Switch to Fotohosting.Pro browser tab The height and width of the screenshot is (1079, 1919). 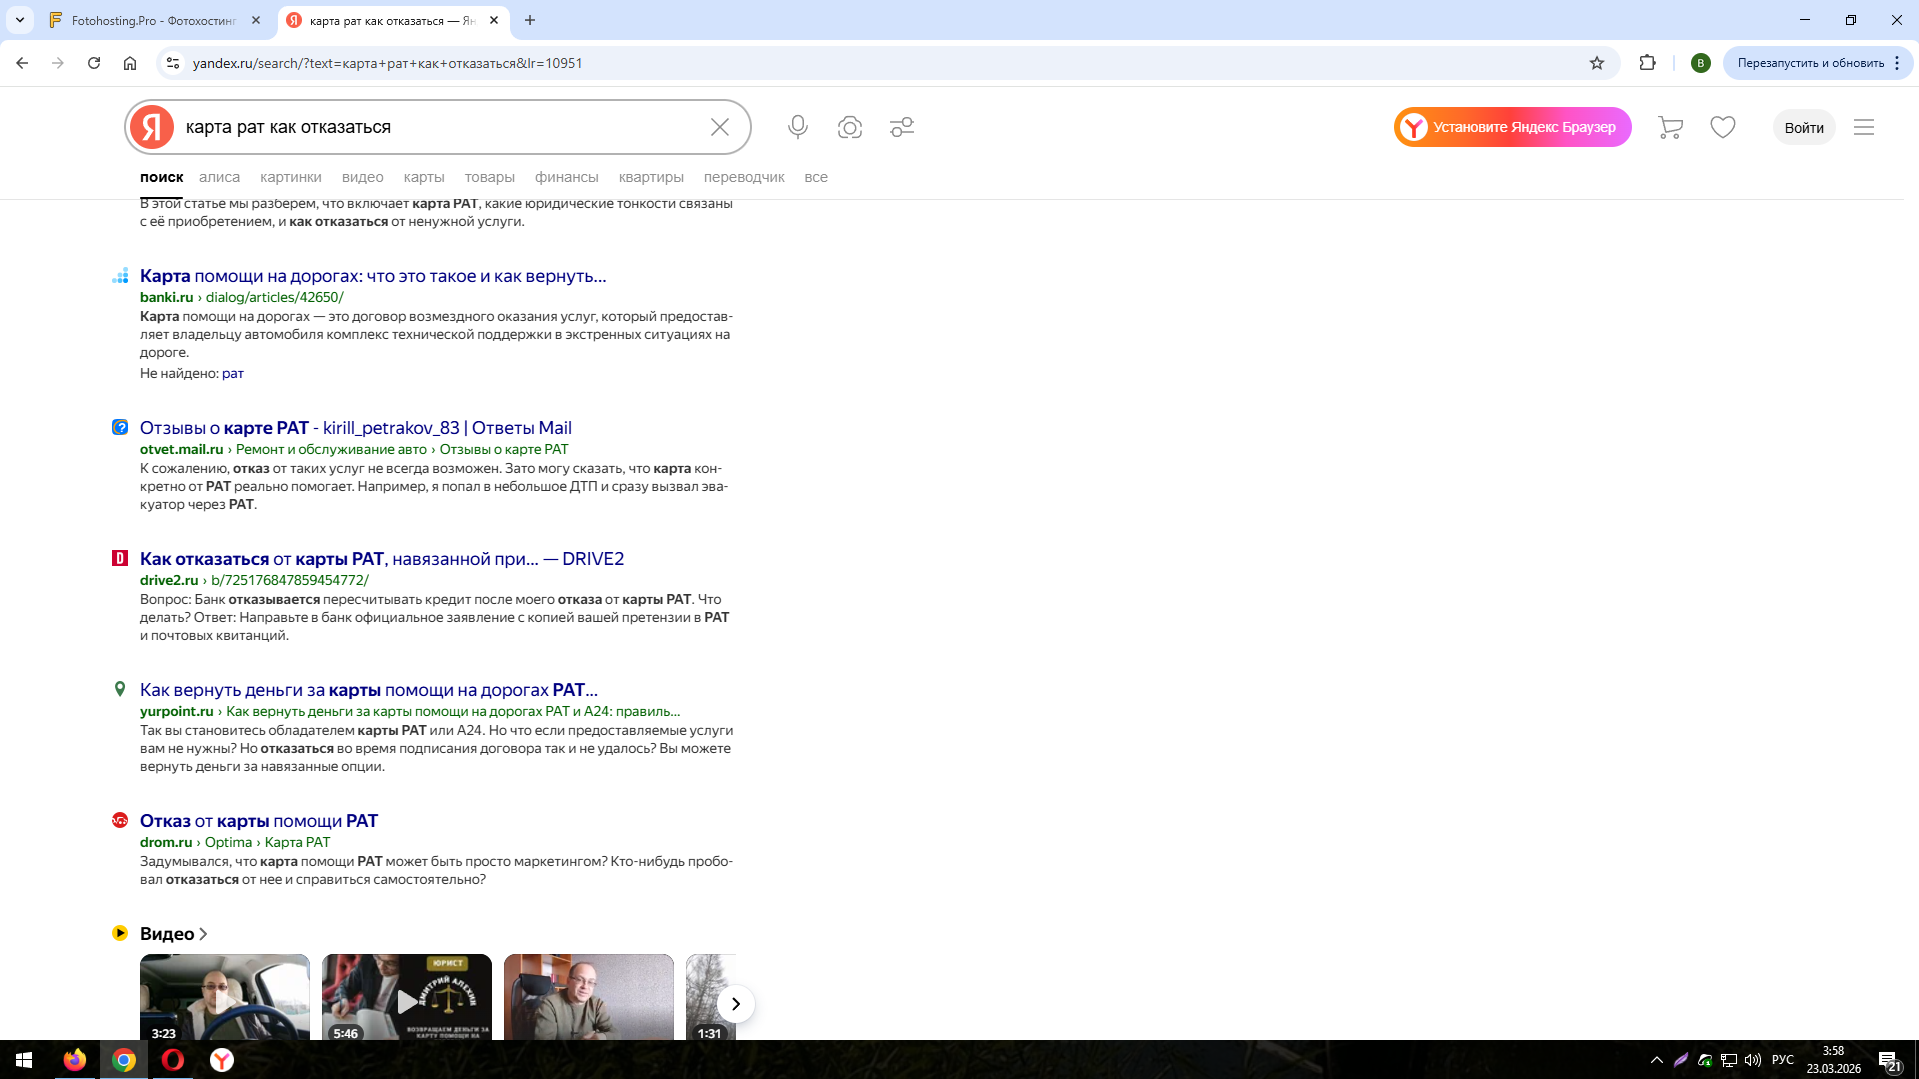pos(155,20)
